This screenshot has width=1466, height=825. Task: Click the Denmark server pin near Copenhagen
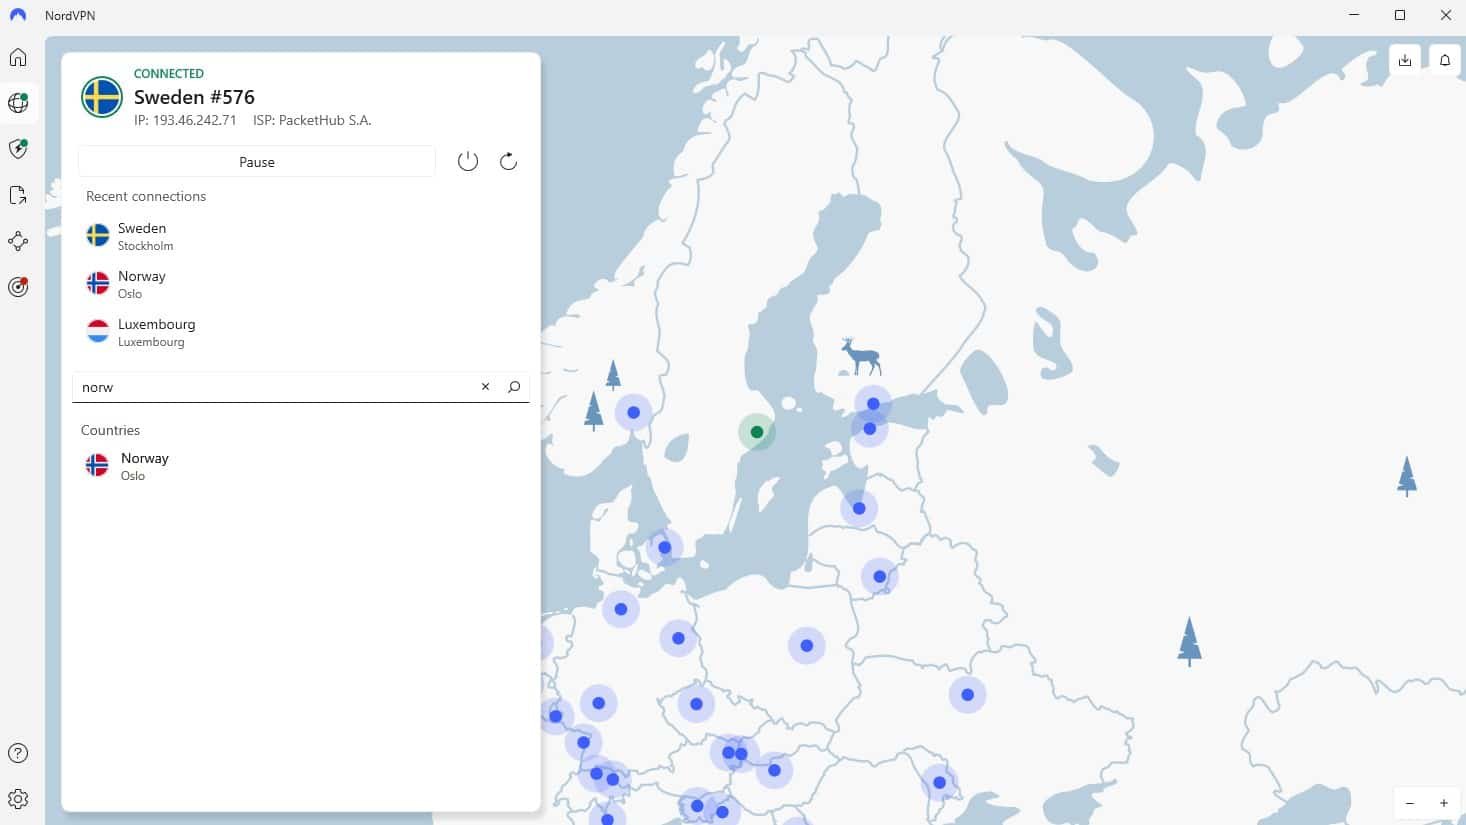[x=665, y=547]
